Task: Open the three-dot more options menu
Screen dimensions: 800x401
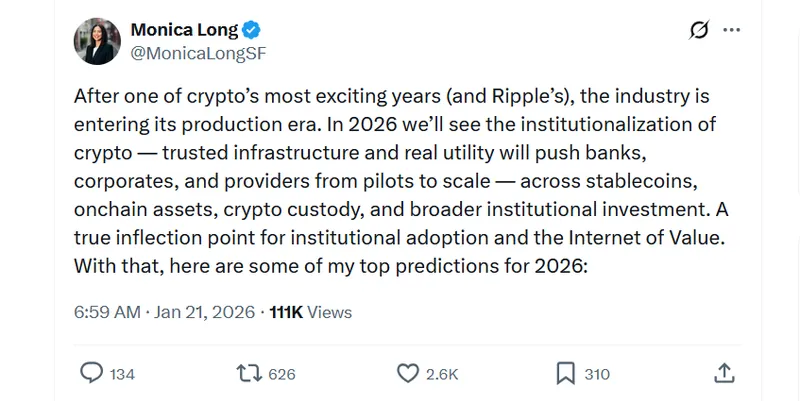Action: pos(732,31)
